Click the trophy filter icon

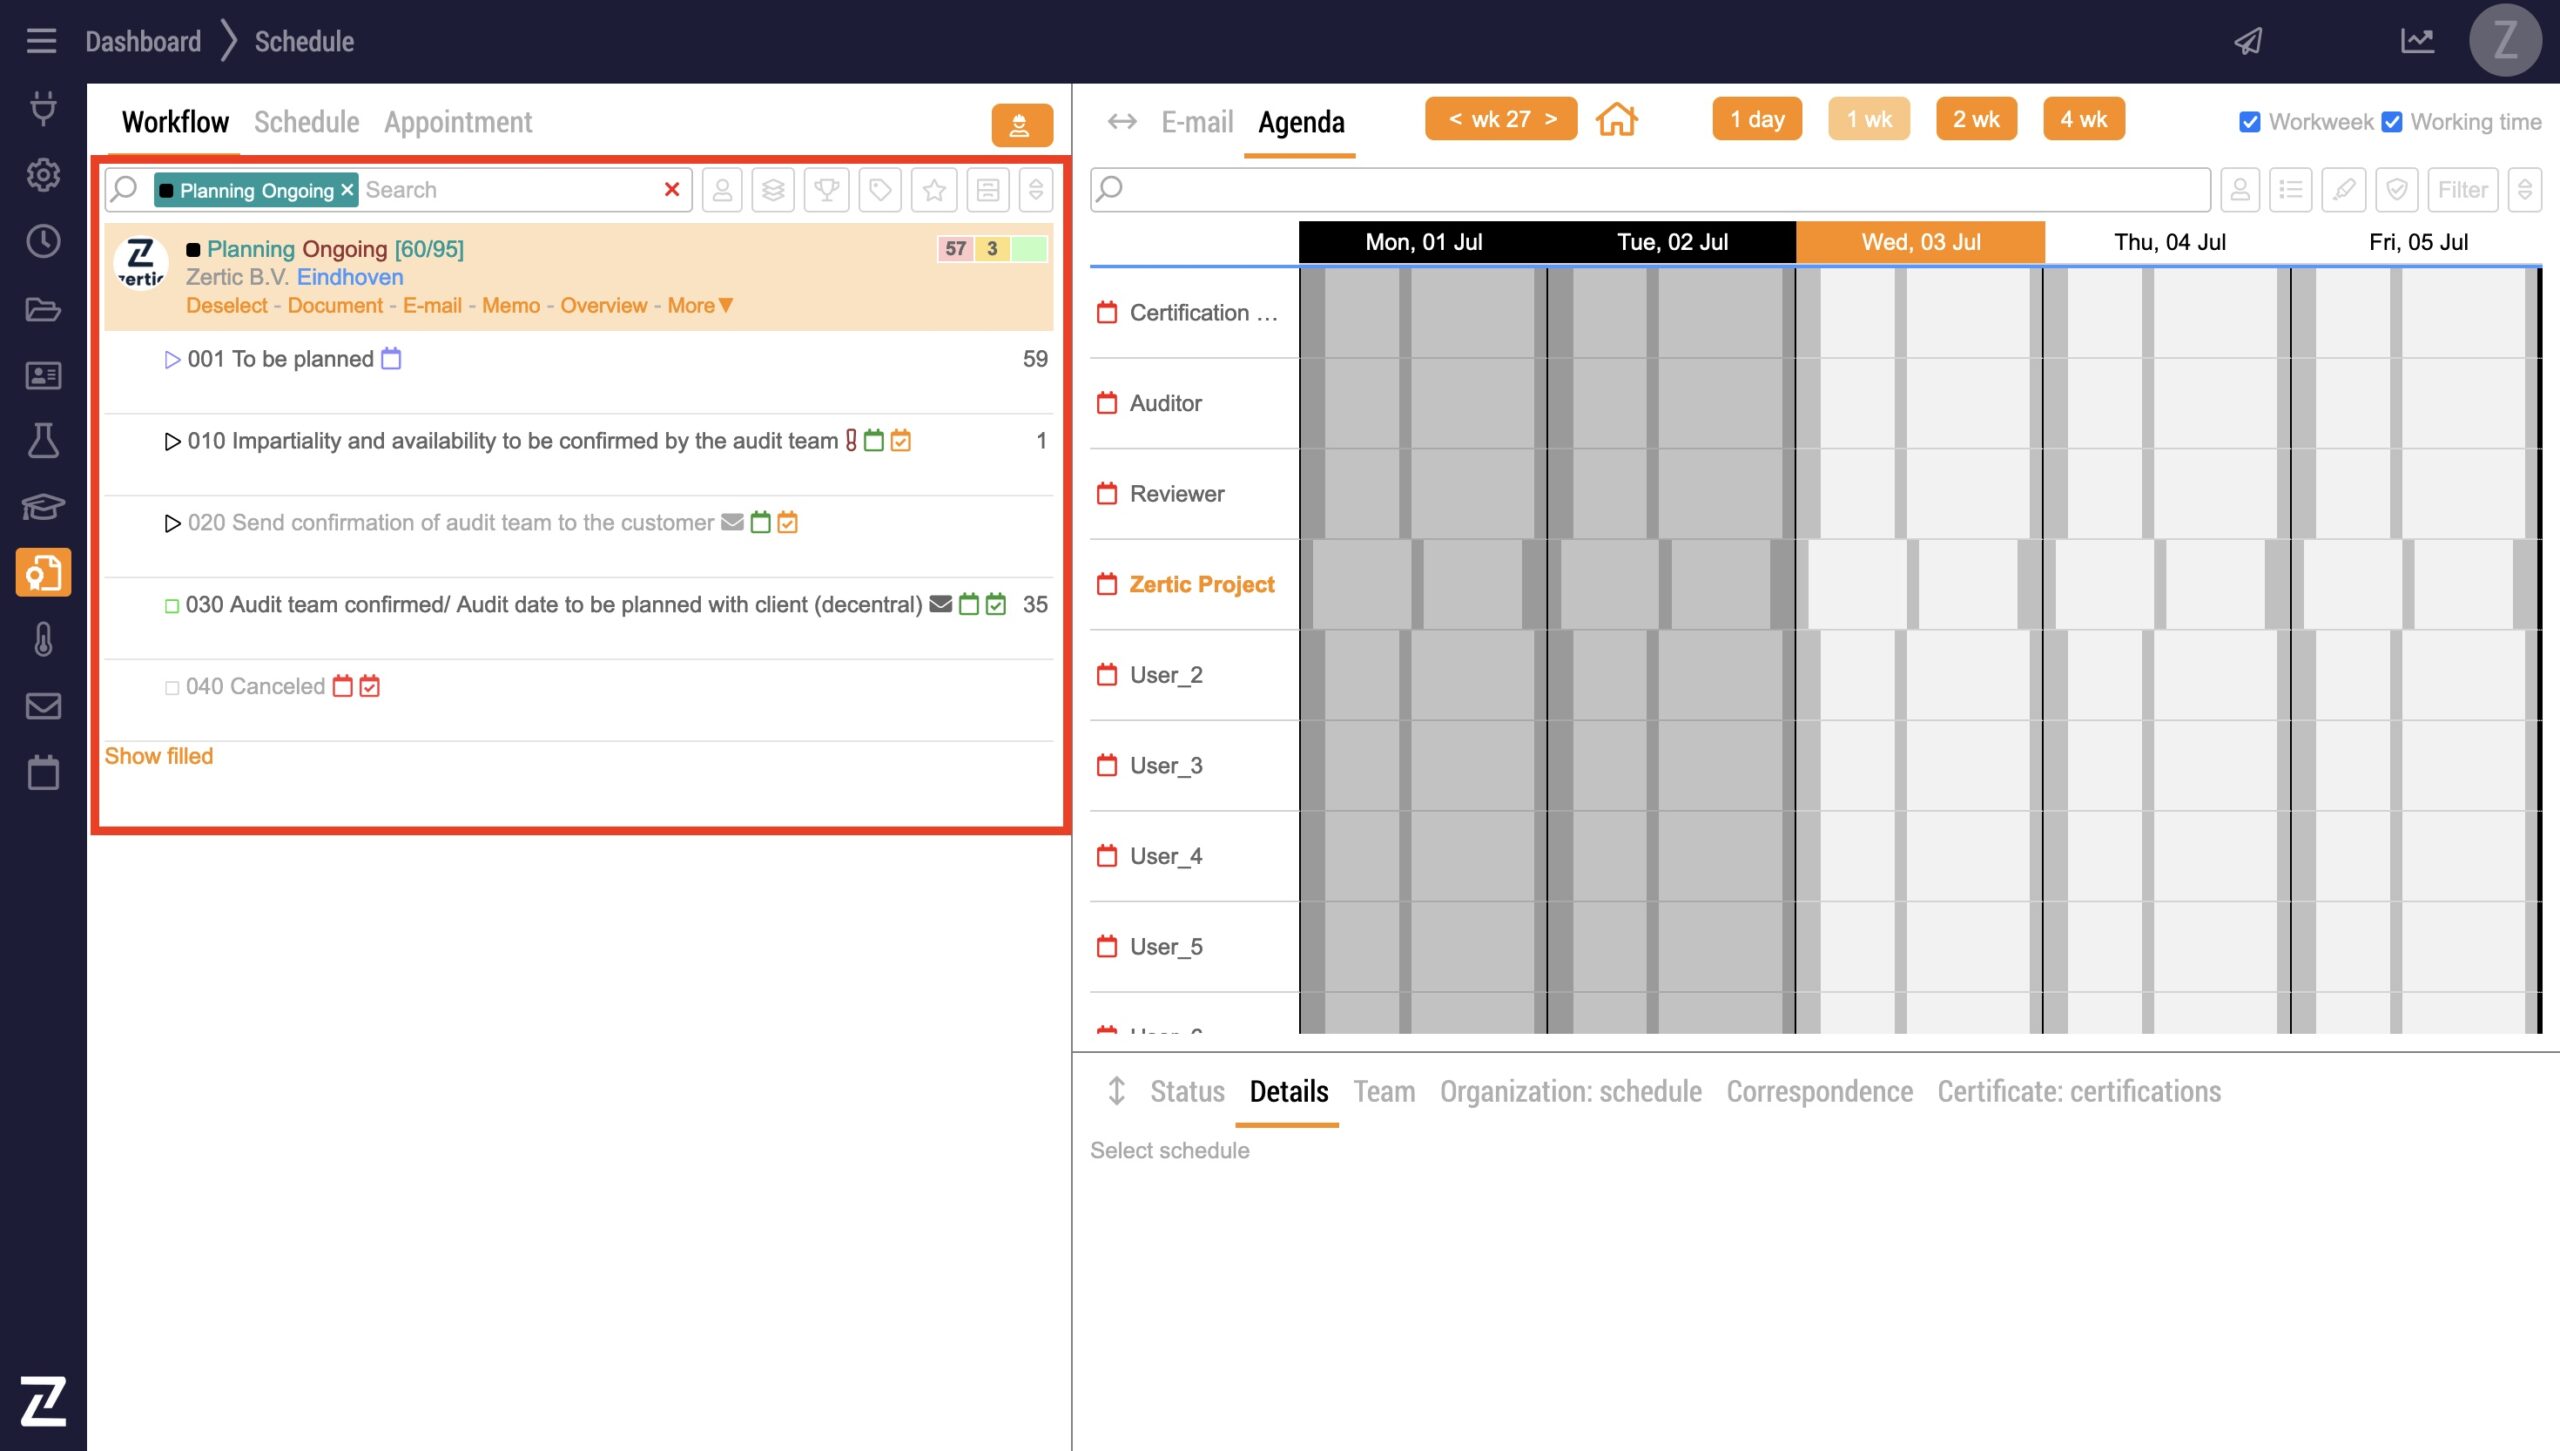coord(826,190)
